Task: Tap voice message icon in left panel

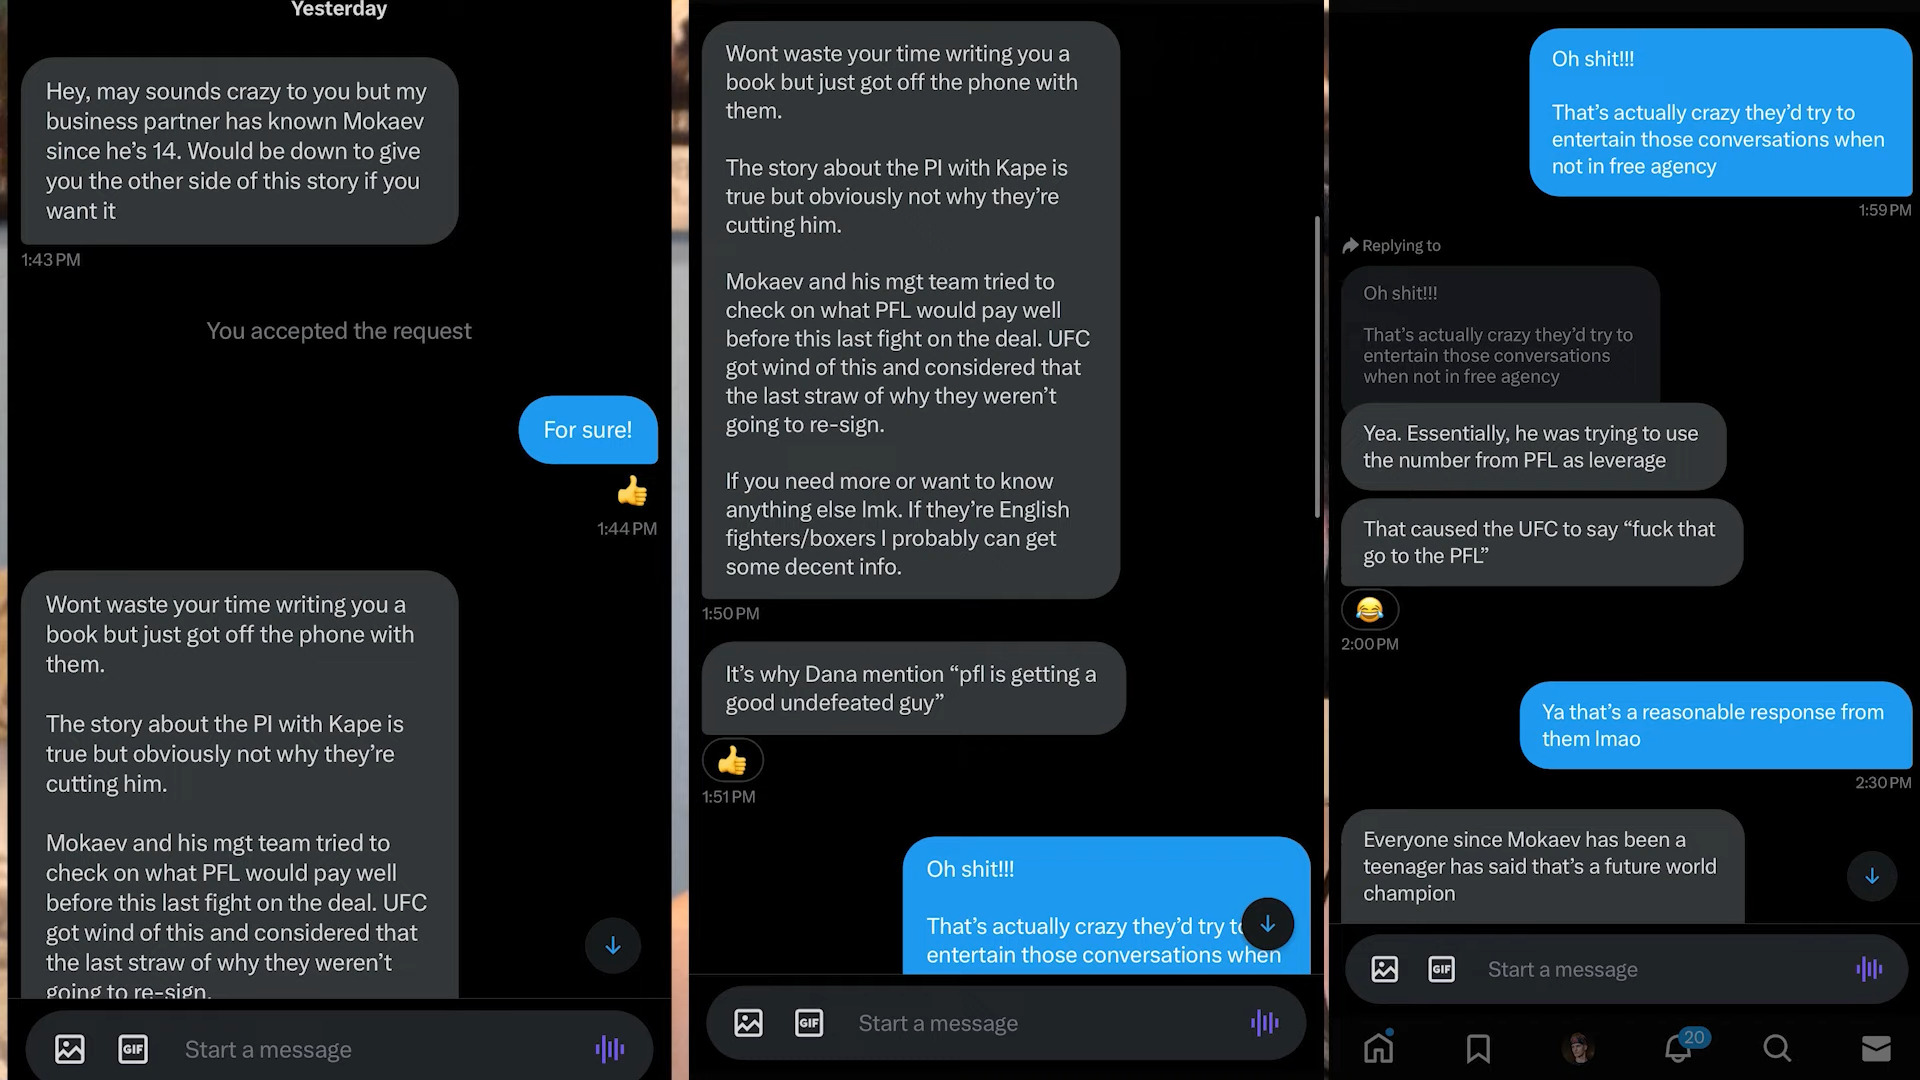Action: tap(610, 1049)
